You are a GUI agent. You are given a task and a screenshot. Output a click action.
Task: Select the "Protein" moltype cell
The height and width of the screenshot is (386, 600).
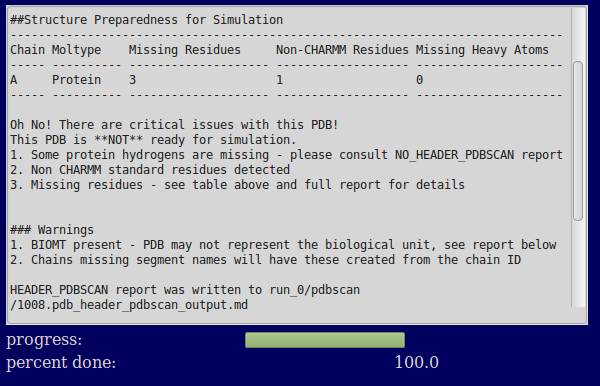click(x=77, y=80)
